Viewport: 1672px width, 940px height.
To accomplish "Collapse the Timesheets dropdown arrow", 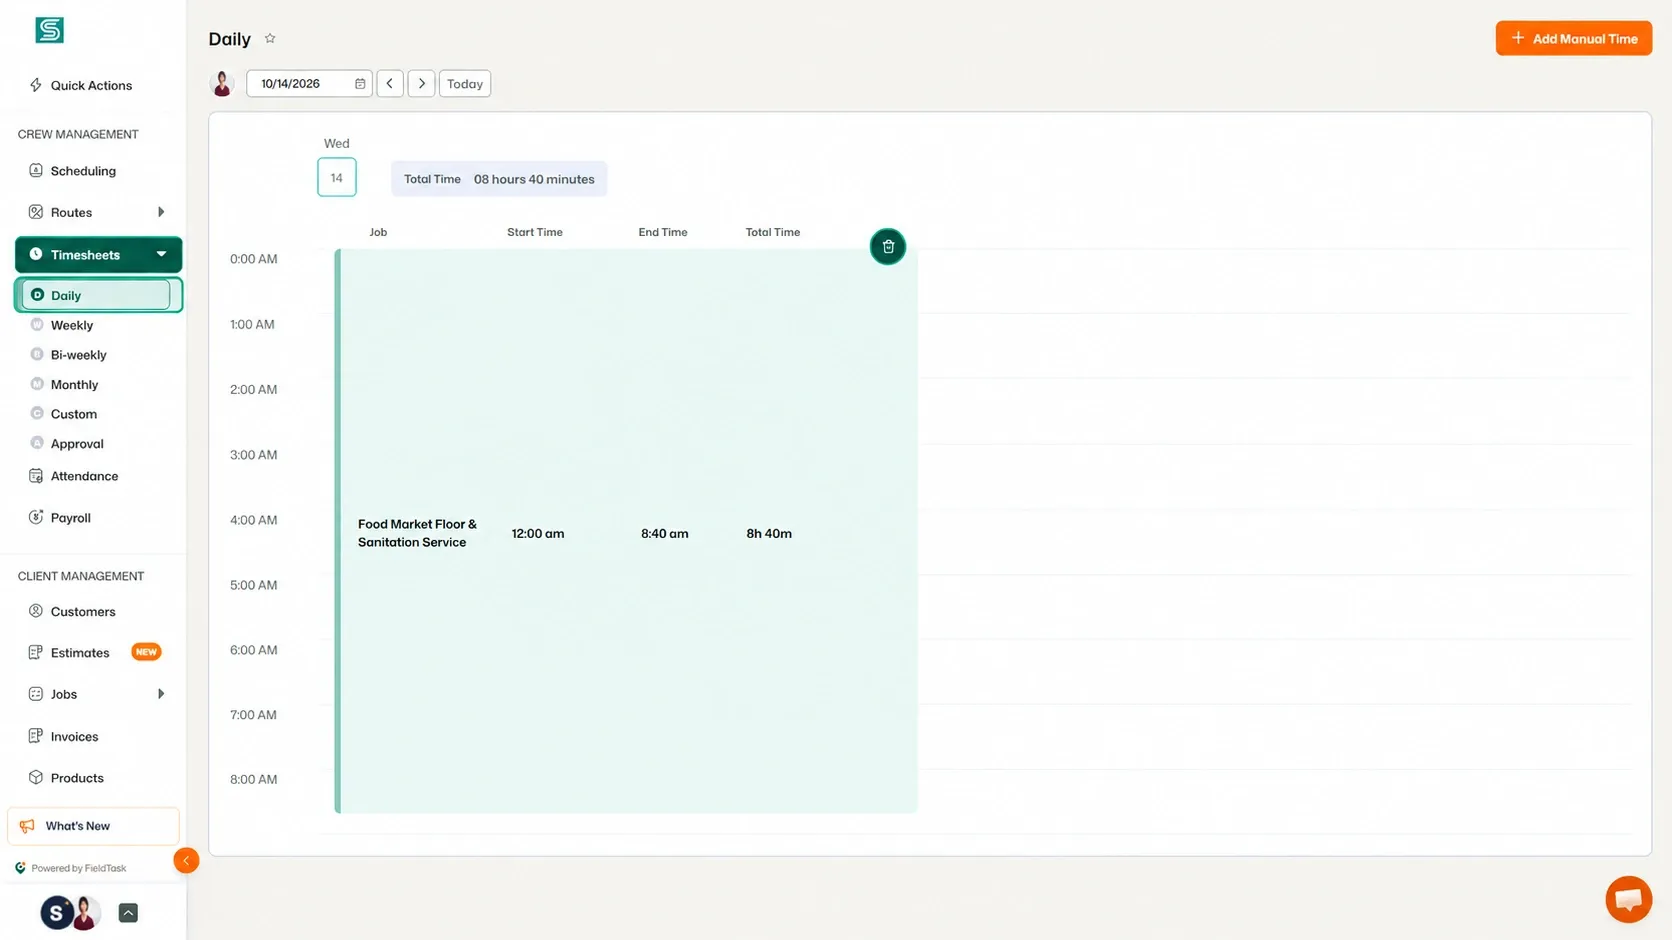I will [x=161, y=254].
